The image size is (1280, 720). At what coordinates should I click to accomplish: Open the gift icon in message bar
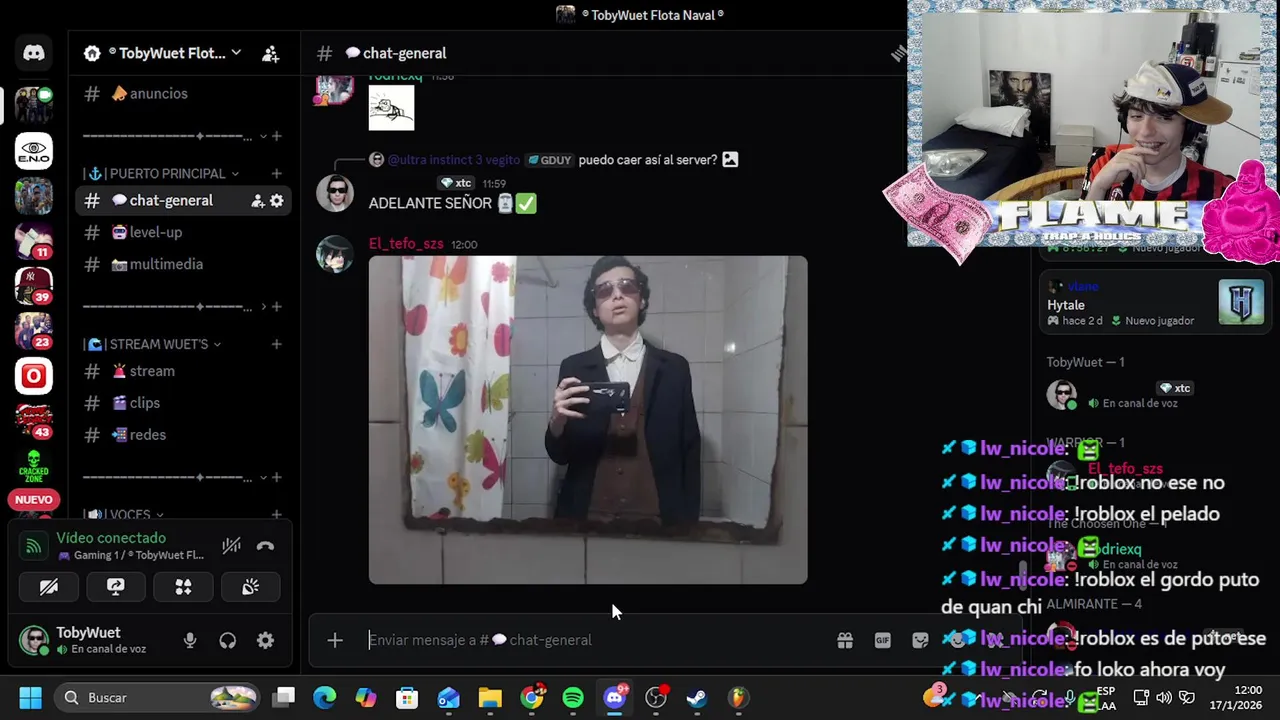click(845, 640)
